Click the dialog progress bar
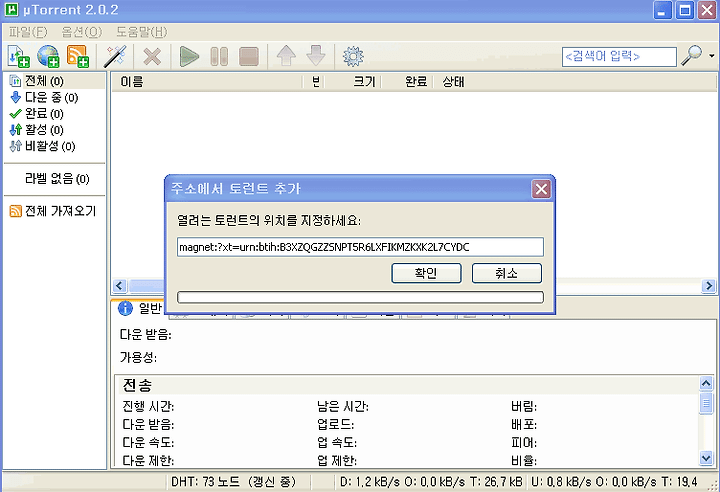Viewport: 720px width, 492px height. (360, 297)
